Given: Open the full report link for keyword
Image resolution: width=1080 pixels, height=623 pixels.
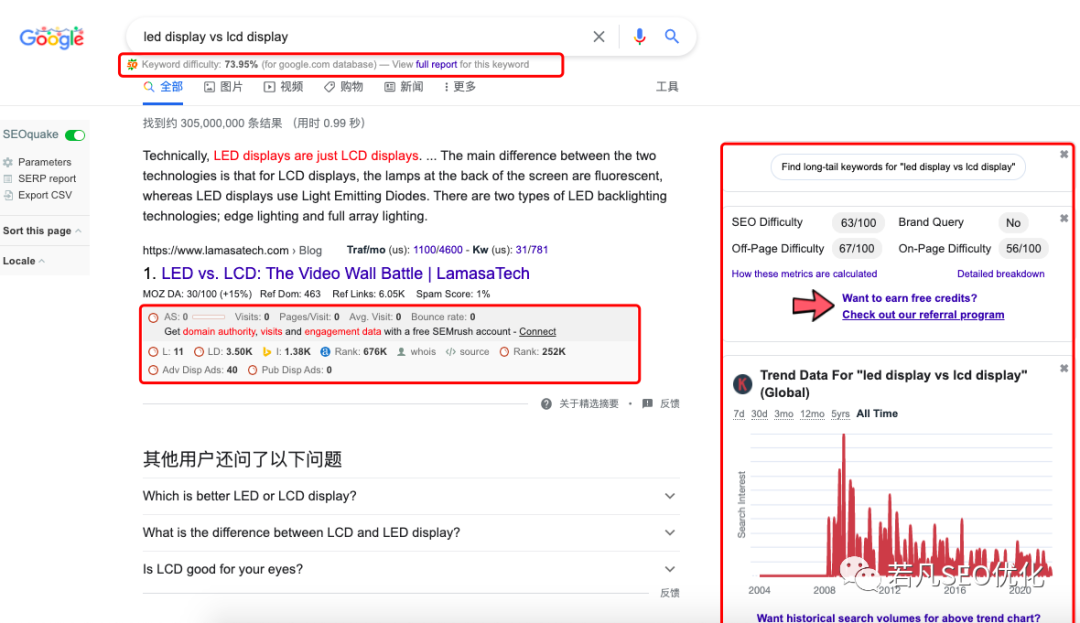Looking at the screenshot, I should coord(436,64).
